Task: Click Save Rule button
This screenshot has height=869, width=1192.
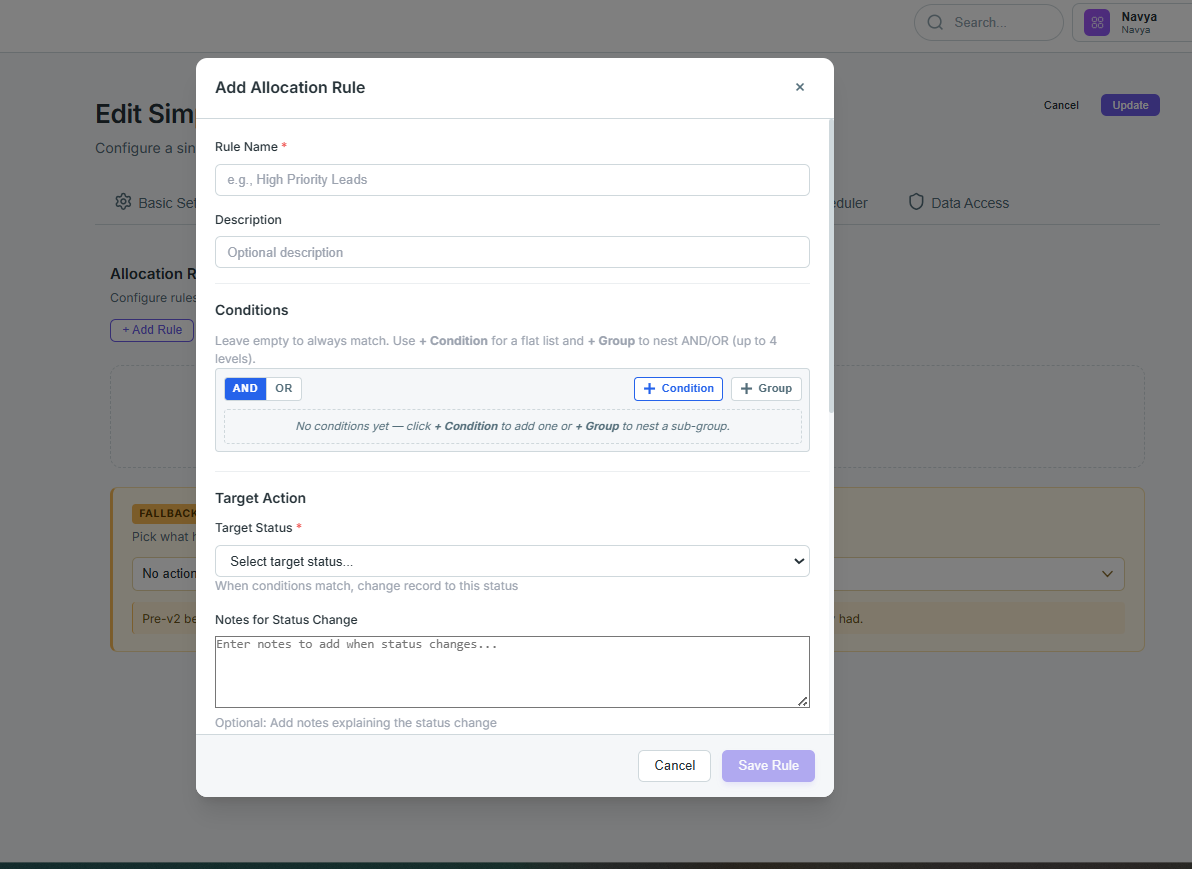Action: [x=768, y=766]
